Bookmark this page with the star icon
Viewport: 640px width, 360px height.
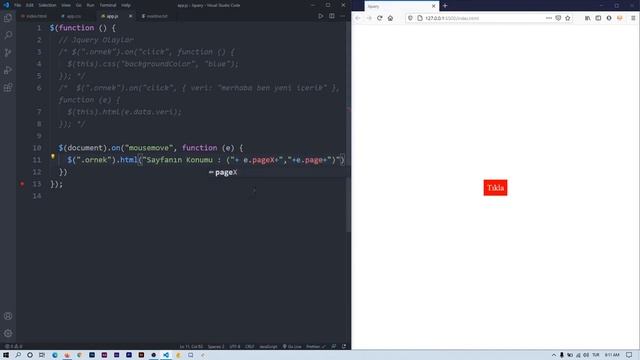coord(568,18)
